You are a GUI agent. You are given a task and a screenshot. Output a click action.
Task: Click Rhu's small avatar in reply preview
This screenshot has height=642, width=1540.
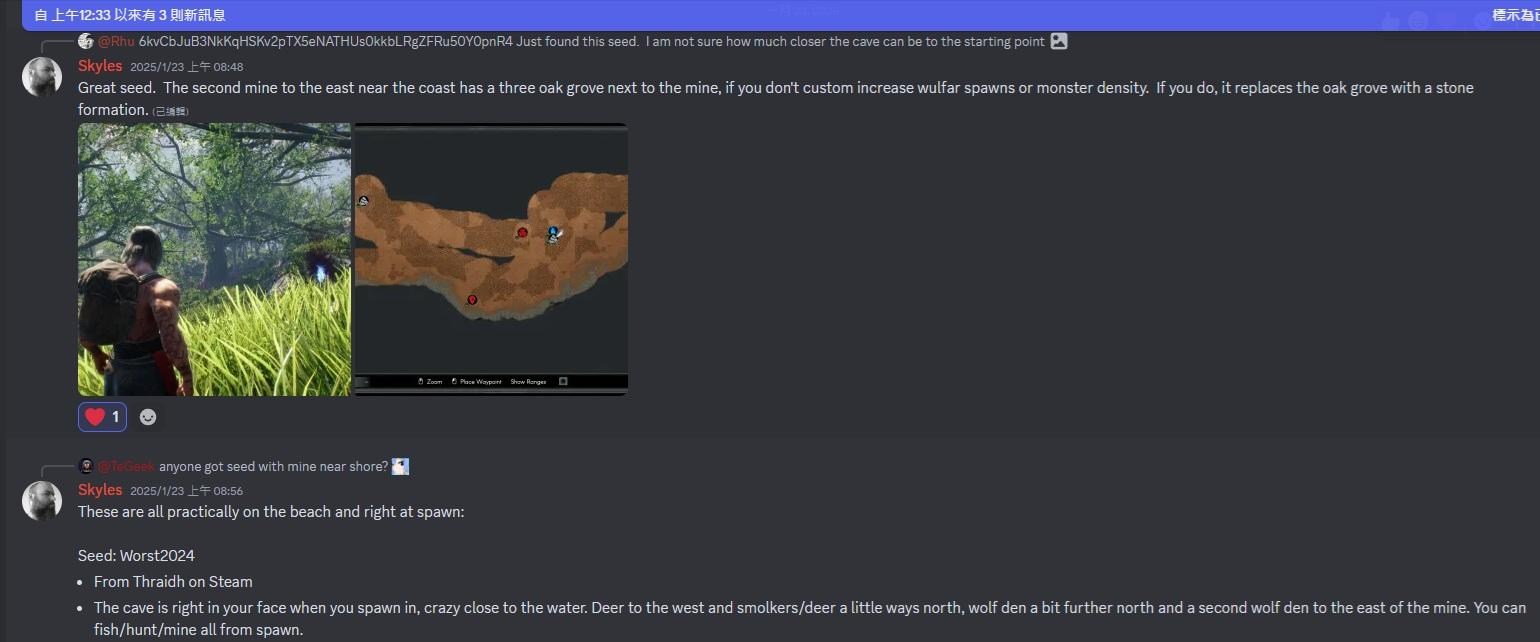point(86,41)
